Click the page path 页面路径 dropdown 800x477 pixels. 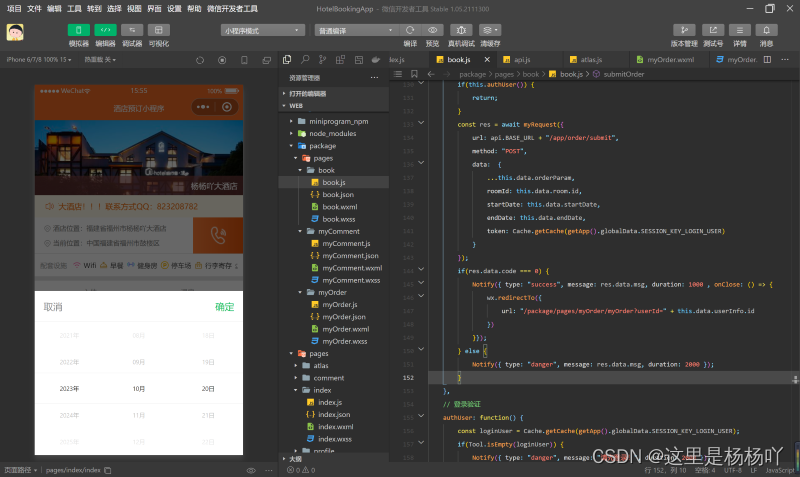(x=21, y=470)
